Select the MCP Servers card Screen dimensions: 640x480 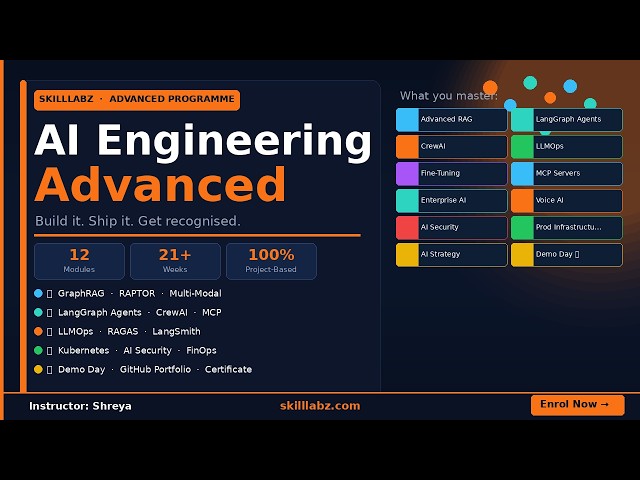567,173
